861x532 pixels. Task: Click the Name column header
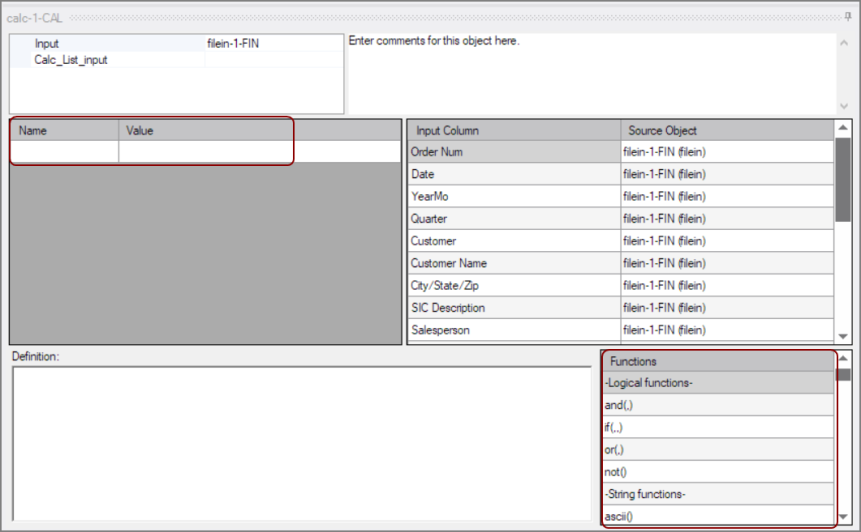tap(65, 131)
